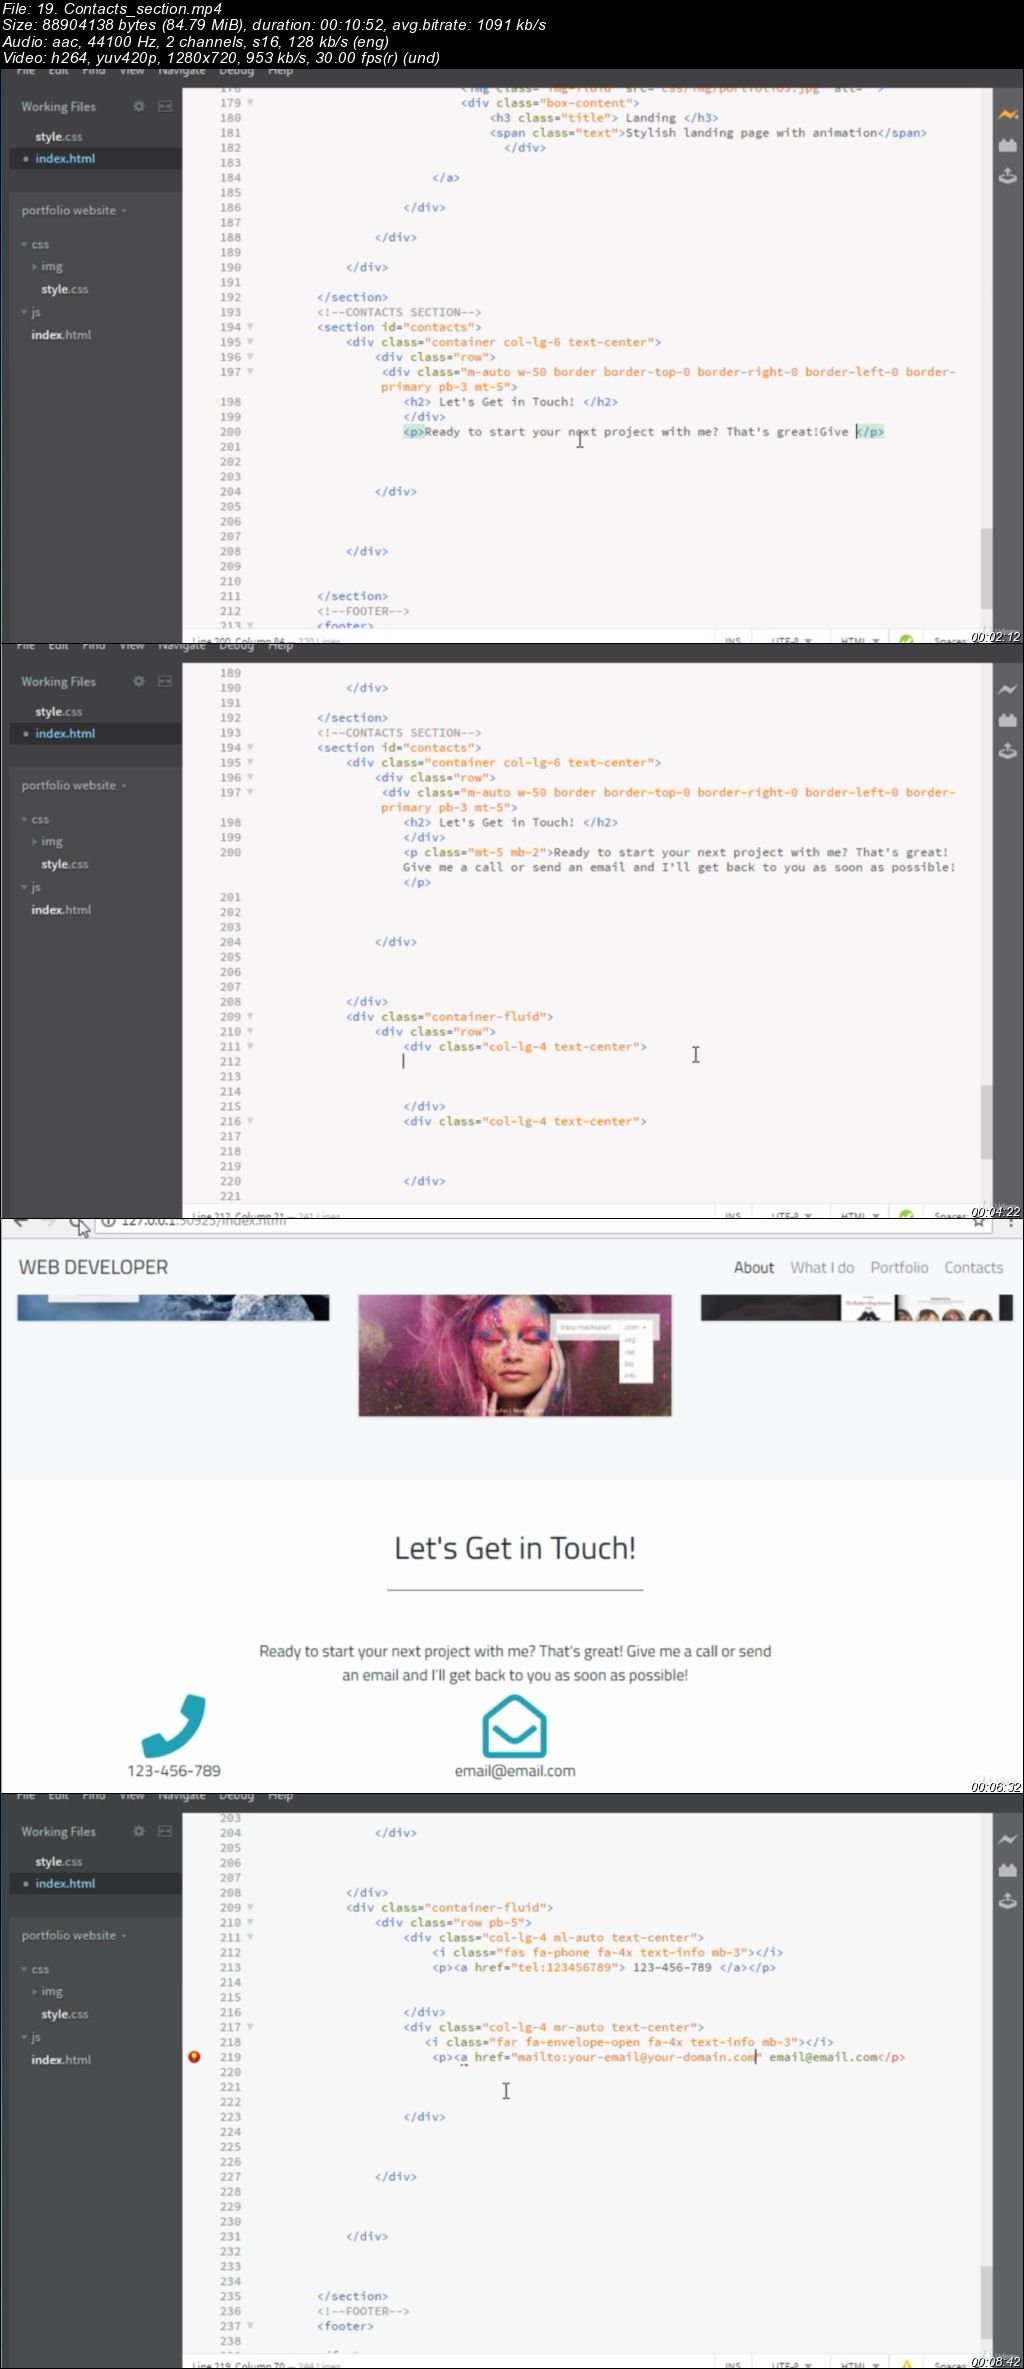This screenshot has height=2369, width=1024.
Task: Open Navigate menu in the 00:08:42 frame
Action: pyautogui.click(x=181, y=1797)
